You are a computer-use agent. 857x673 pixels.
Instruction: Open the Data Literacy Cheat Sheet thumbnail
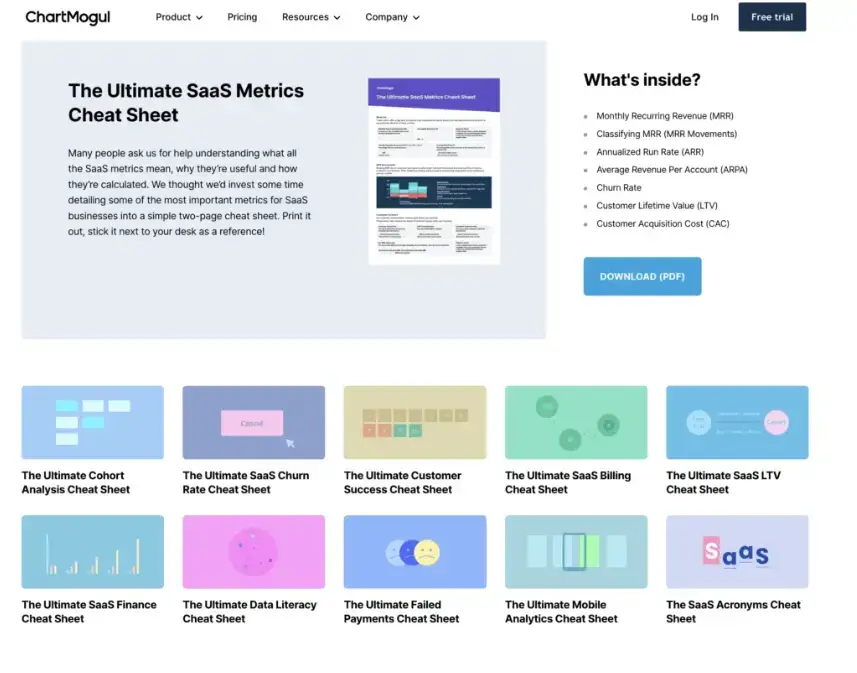click(x=253, y=551)
